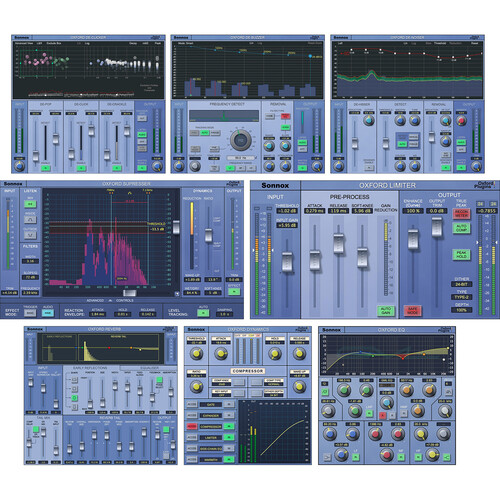Click the Outside band listen icon in Suppresser

click(x=30, y=235)
